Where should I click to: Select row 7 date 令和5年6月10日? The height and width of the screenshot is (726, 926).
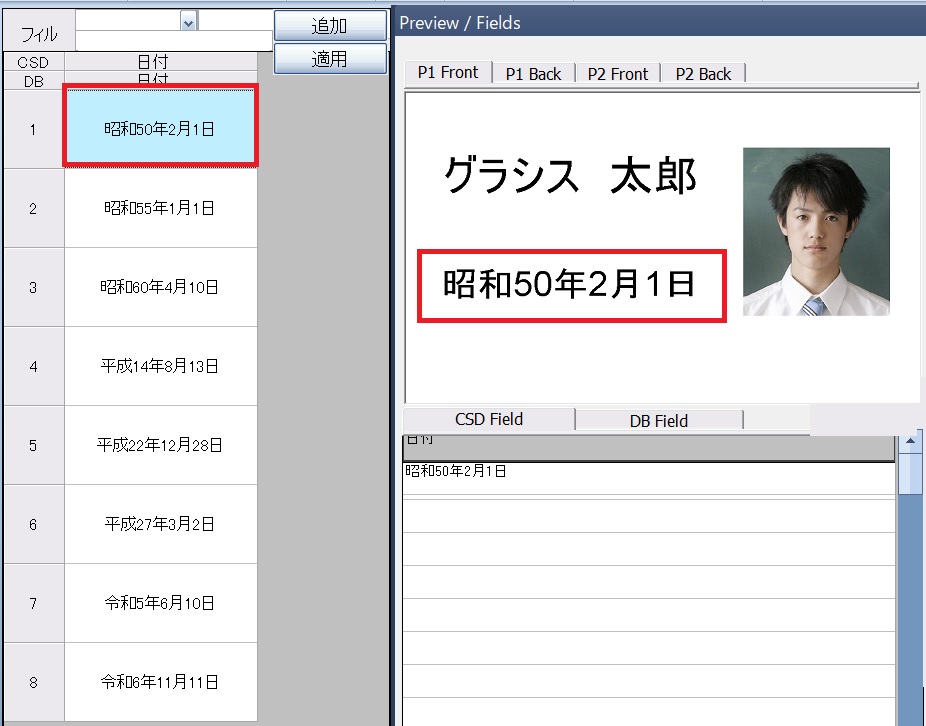(160, 604)
